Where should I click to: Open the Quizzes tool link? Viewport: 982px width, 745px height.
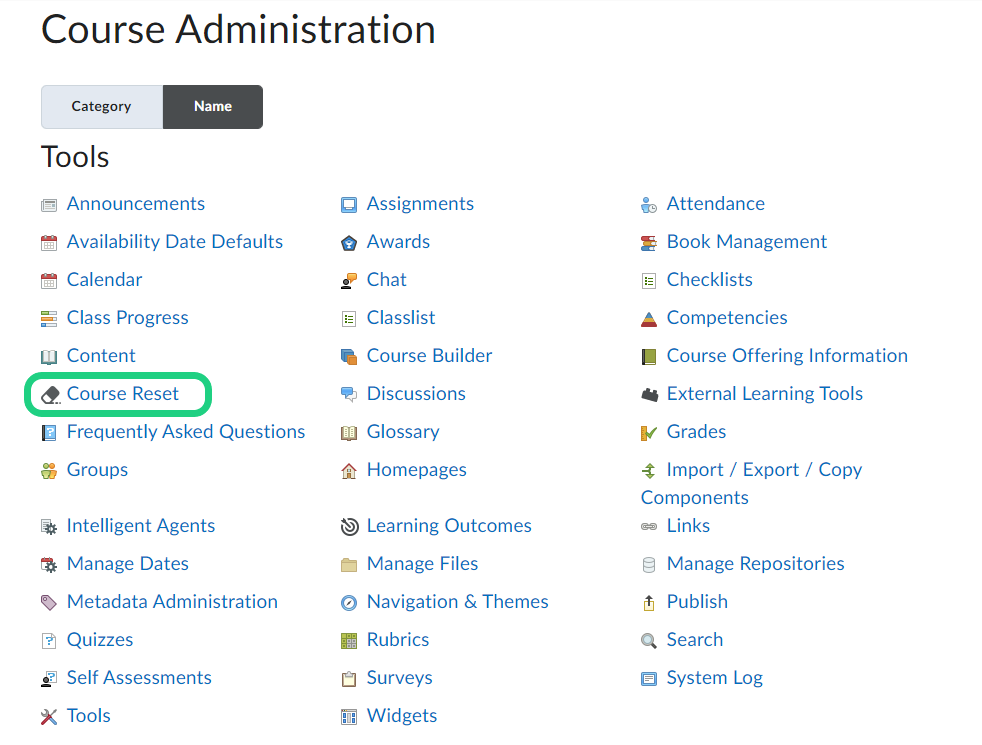(x=99, y=640)
